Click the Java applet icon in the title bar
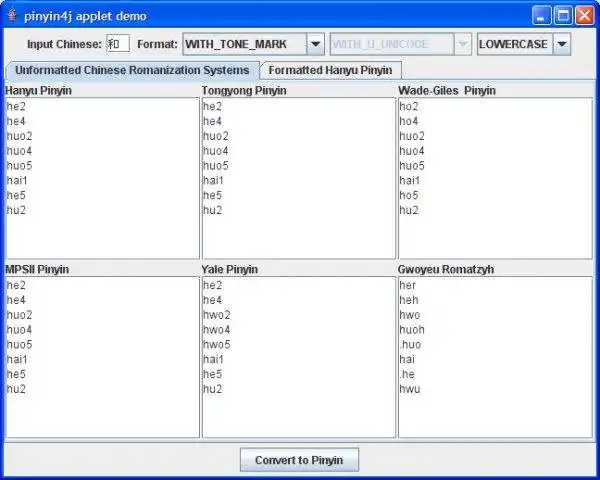Viewport: 600px width, 480px height. coord(12,16)
